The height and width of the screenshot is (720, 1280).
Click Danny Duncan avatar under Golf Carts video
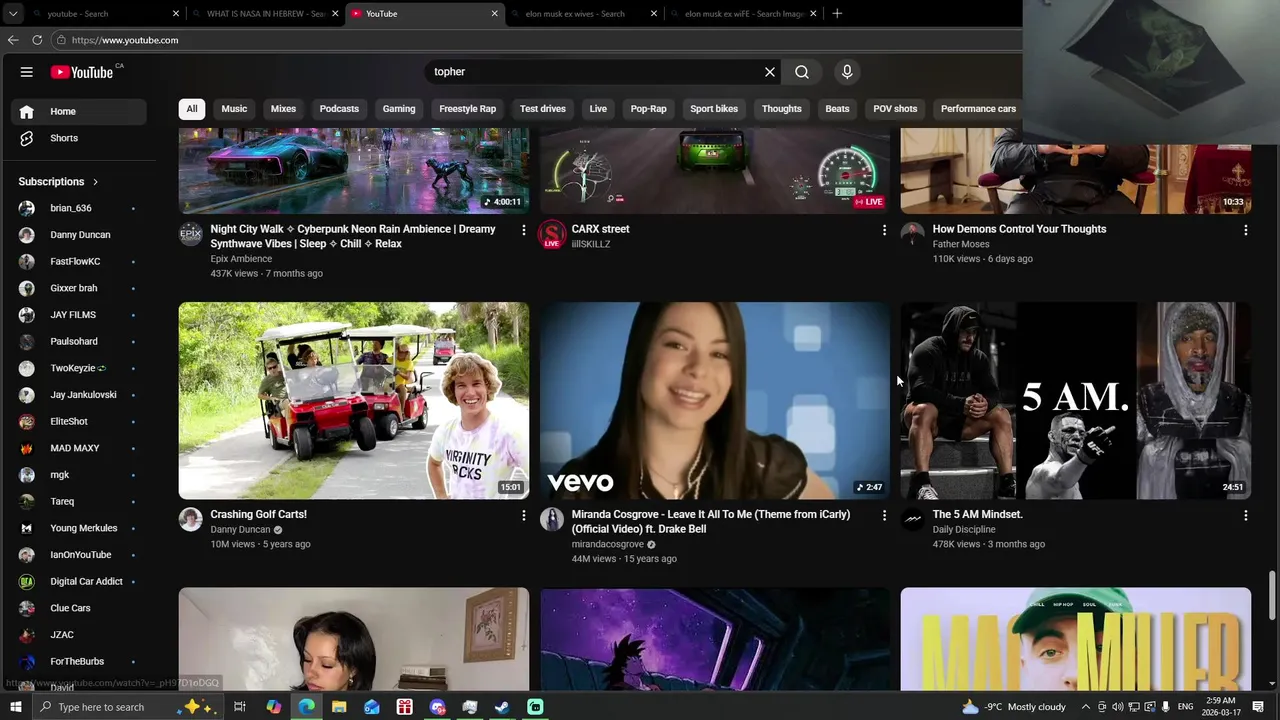tap(190, 519)
